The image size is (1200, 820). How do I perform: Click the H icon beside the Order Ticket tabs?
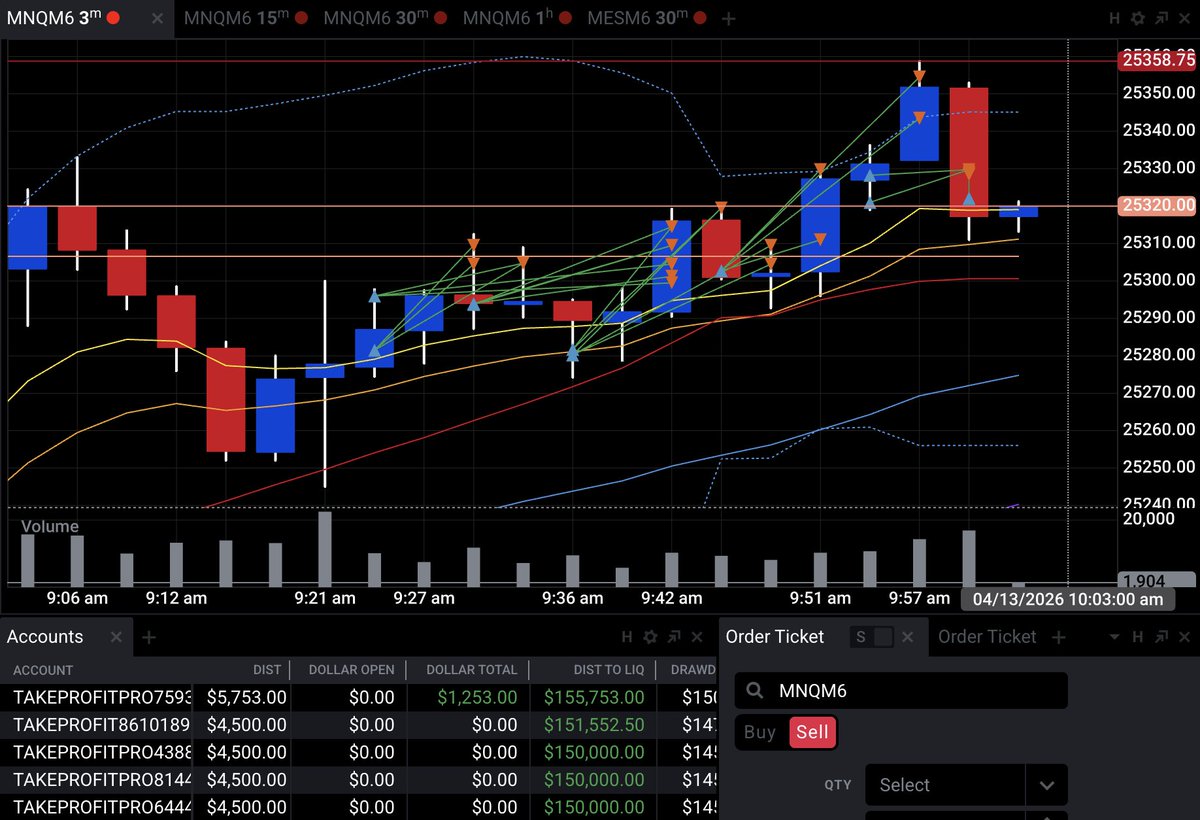tap(1138, 637)
